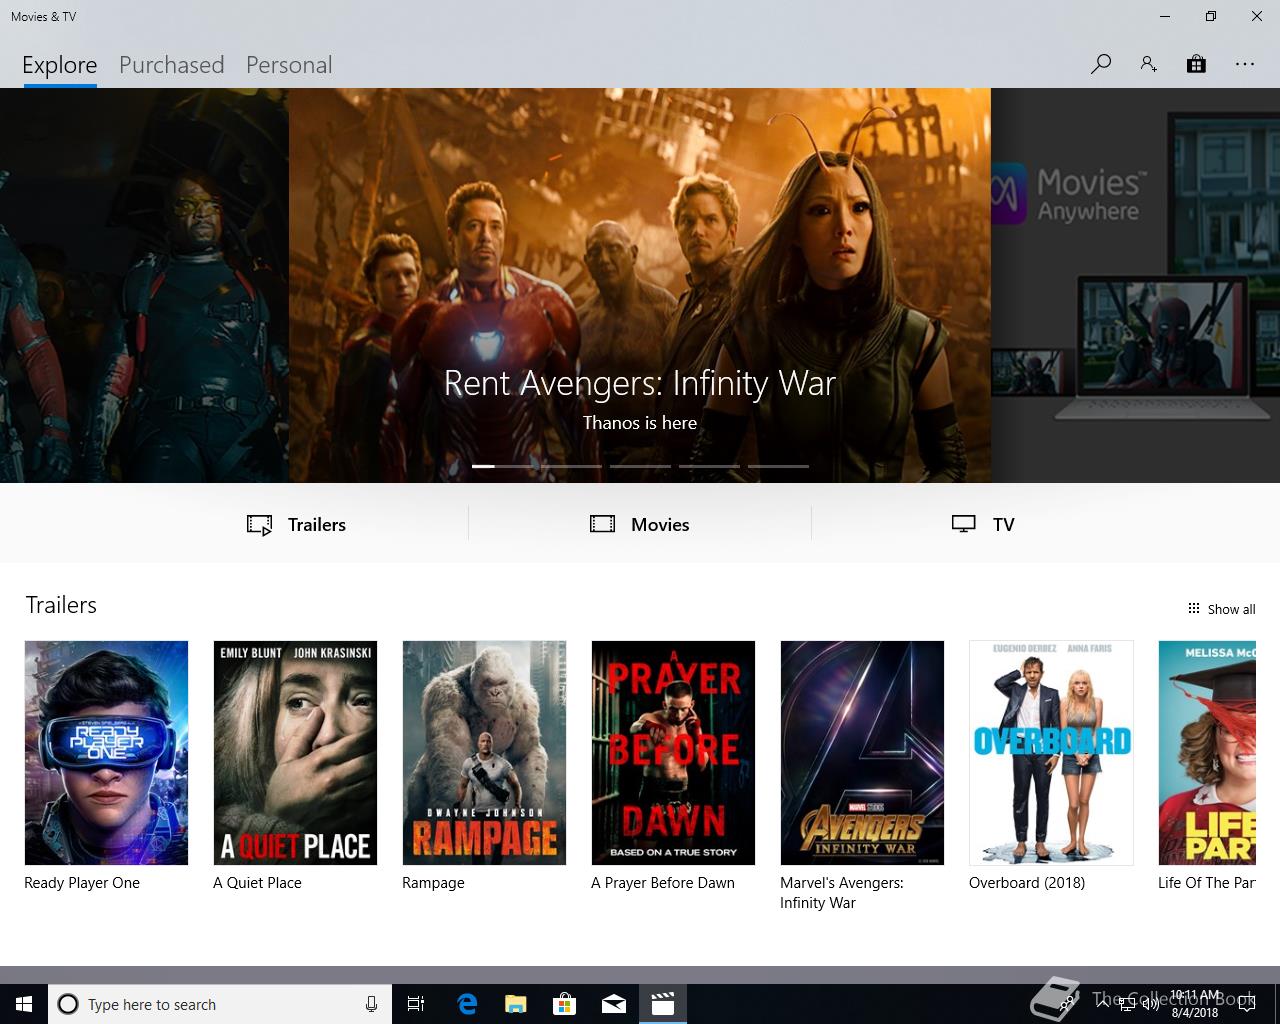
Task: Click the Cortana circle in the search box
Action: point(68,1004)
